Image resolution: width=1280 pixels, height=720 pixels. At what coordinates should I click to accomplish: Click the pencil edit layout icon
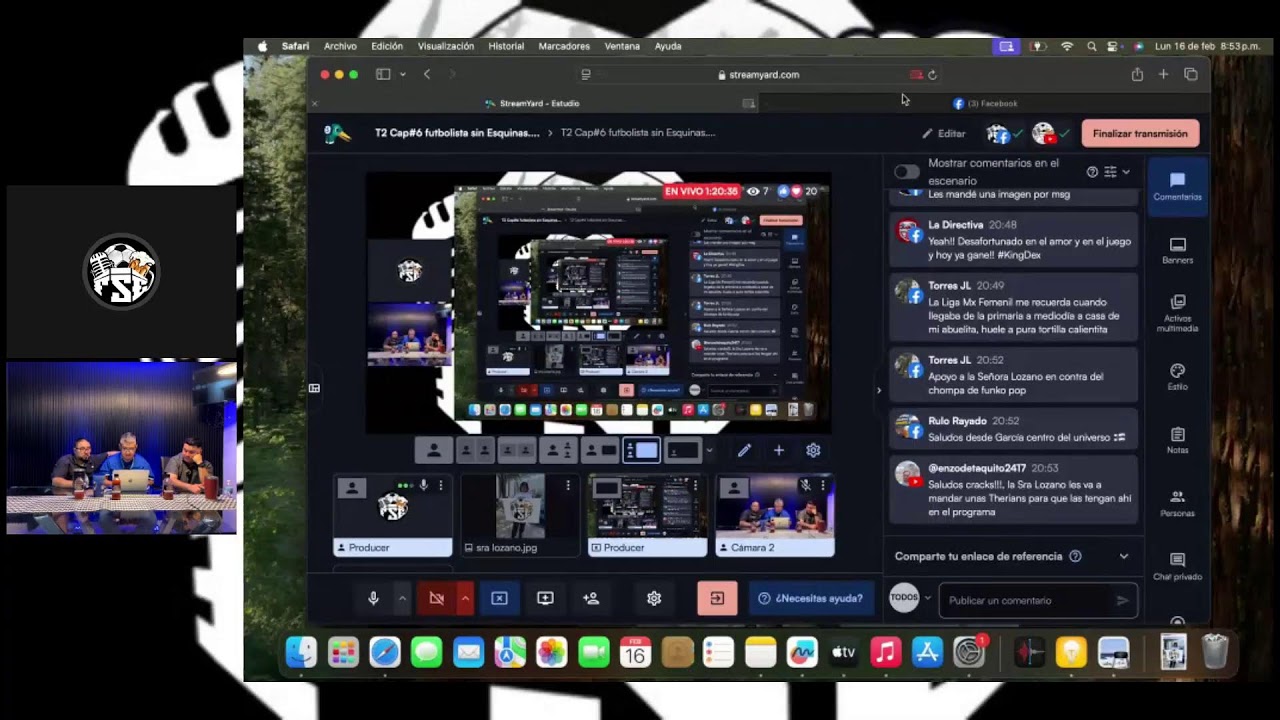click(744, 451)
